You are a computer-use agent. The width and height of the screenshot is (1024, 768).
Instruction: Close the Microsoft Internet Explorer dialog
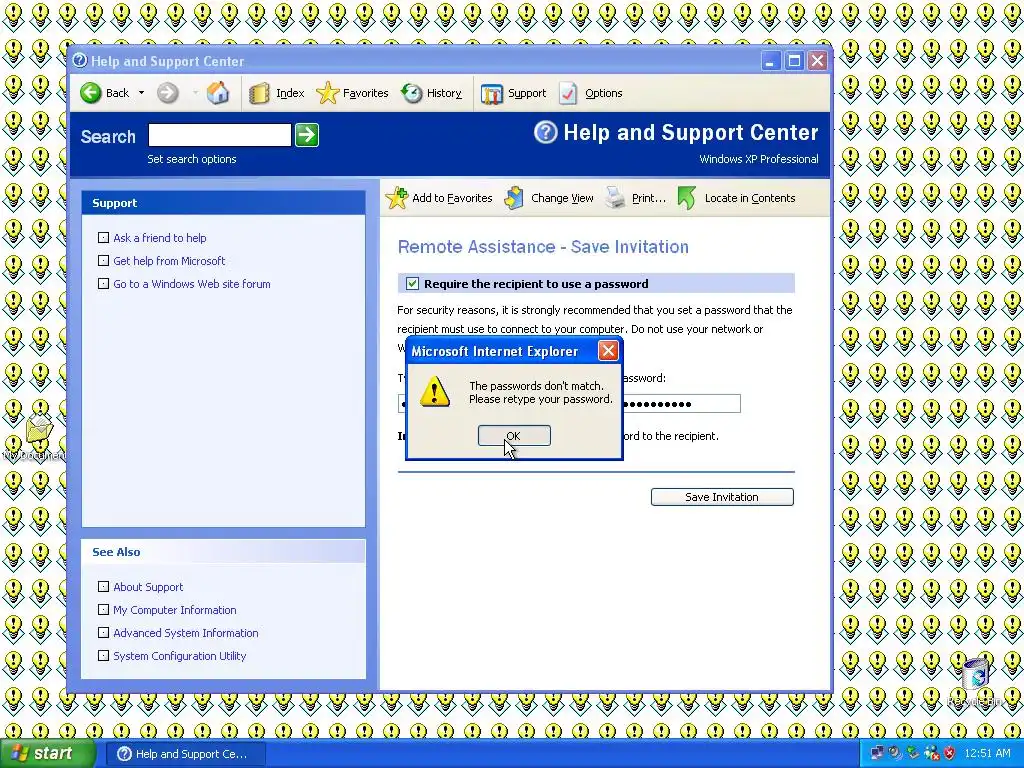pyautogui.click(x=608, y=351)
